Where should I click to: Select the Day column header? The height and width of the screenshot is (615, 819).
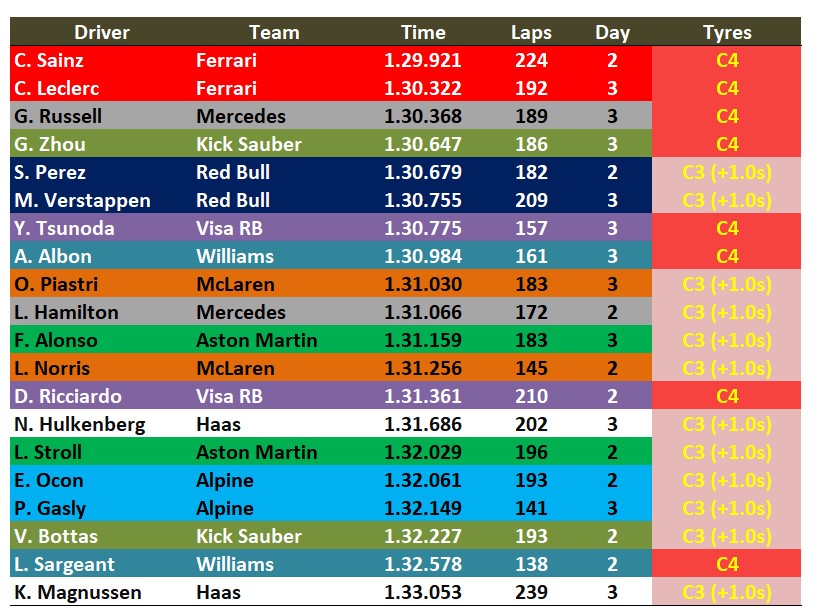pyautogui.click(x=612, y=32)
